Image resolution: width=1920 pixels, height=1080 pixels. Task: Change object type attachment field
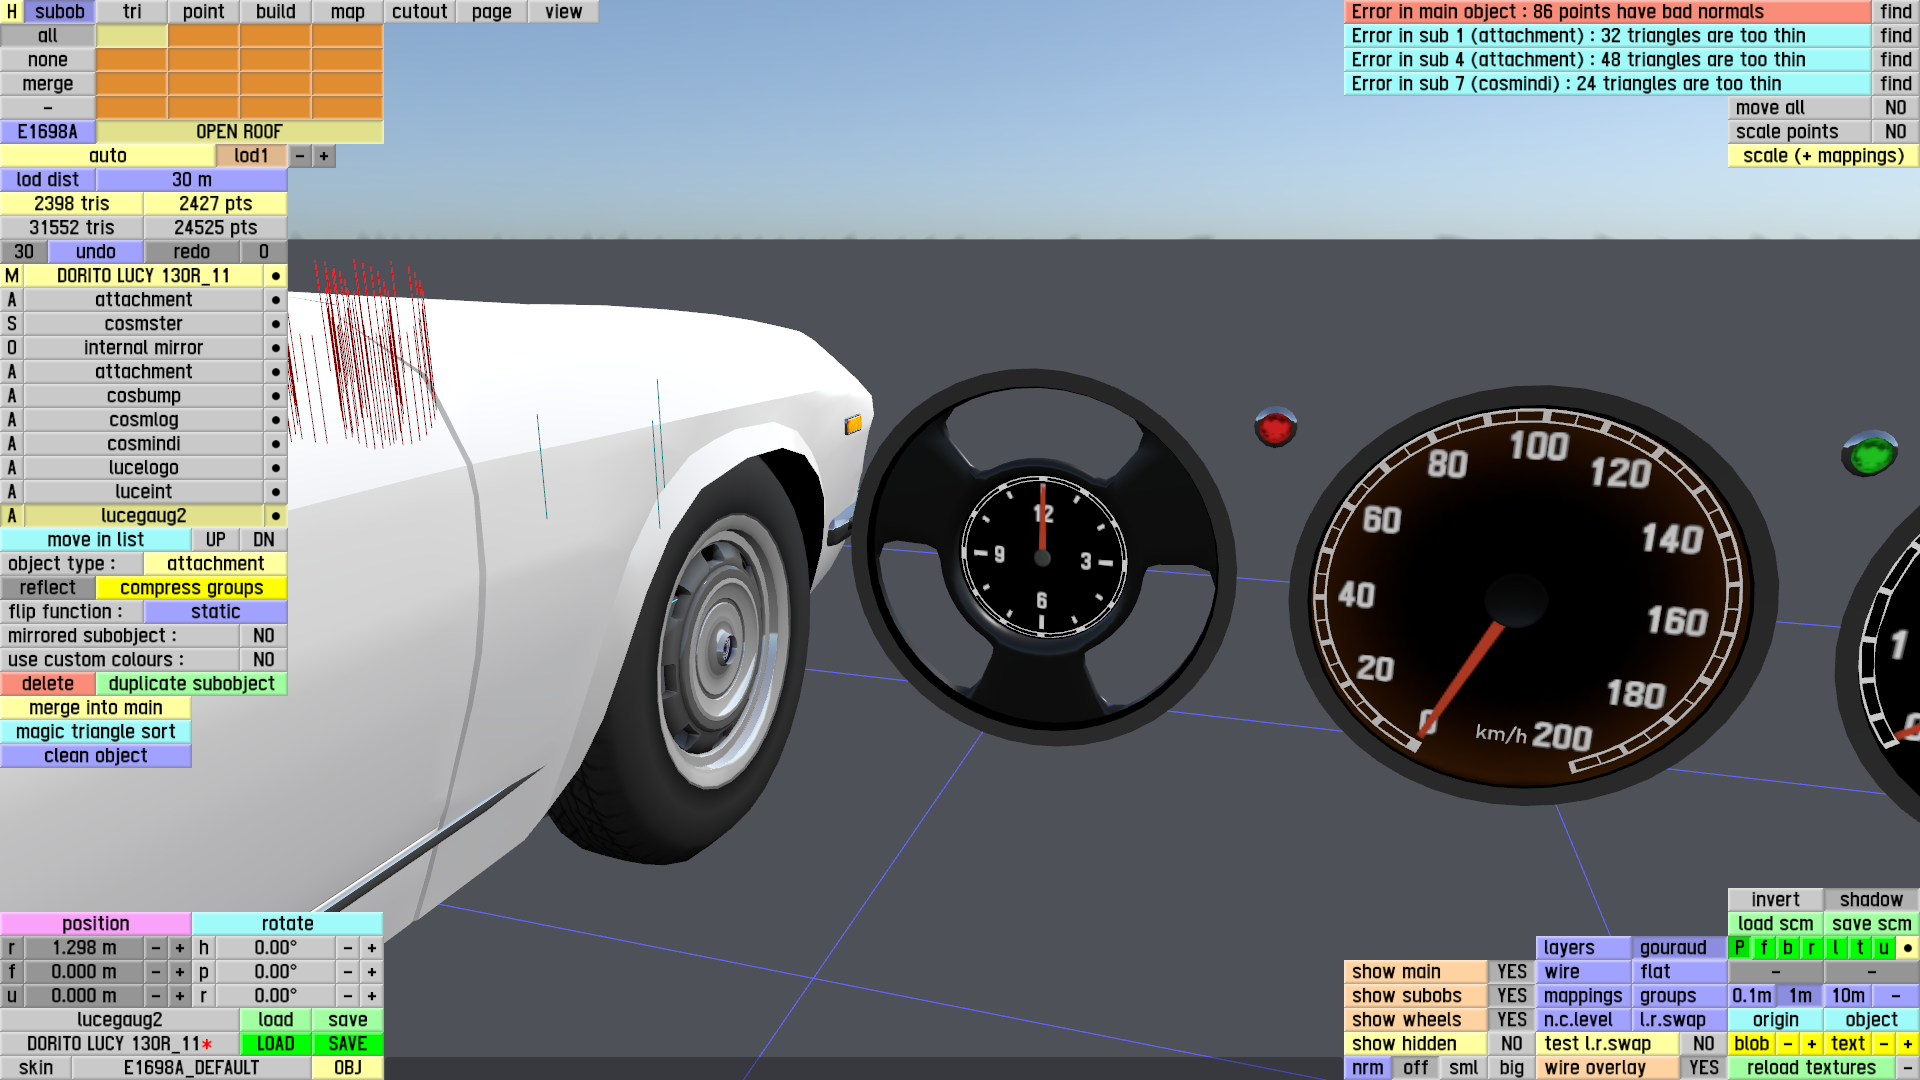(215, 564)
